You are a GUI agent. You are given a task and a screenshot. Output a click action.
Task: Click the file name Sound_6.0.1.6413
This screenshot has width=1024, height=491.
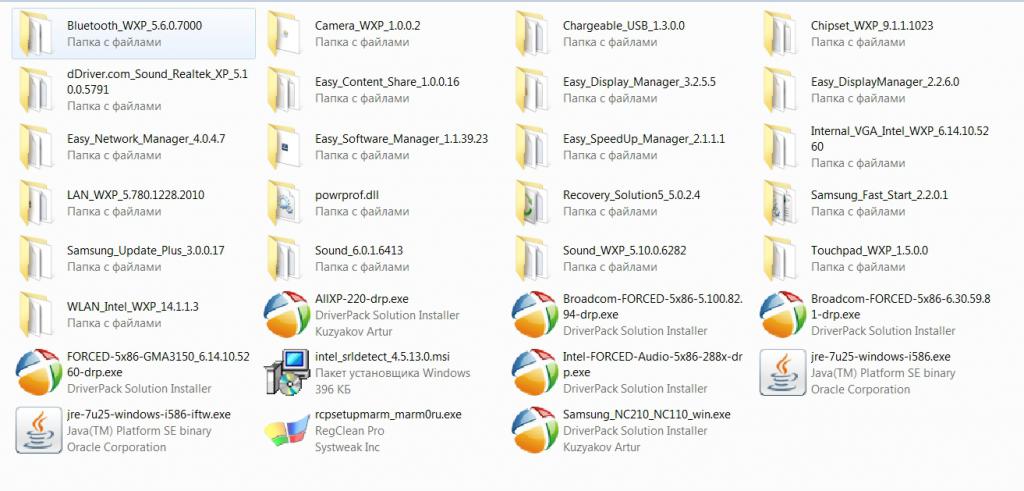pyautogui.click(x=359, y=251)
